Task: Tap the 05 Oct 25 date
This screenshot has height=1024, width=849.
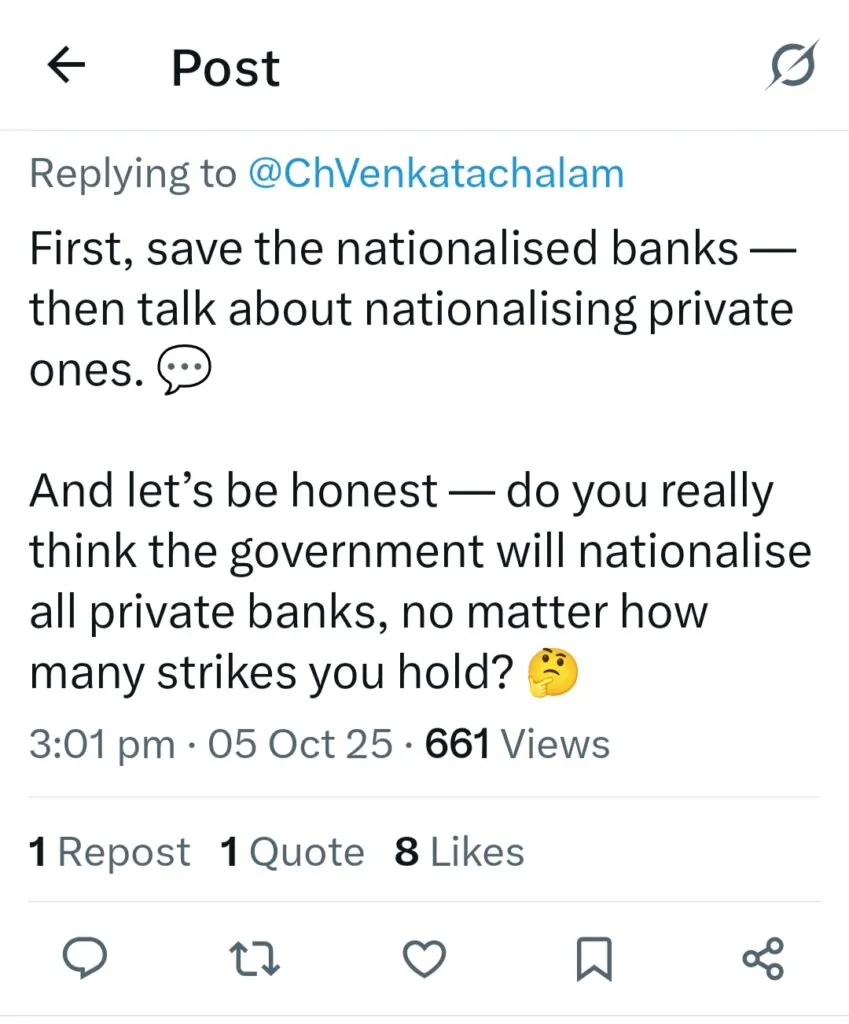Action: pos(299,744)
